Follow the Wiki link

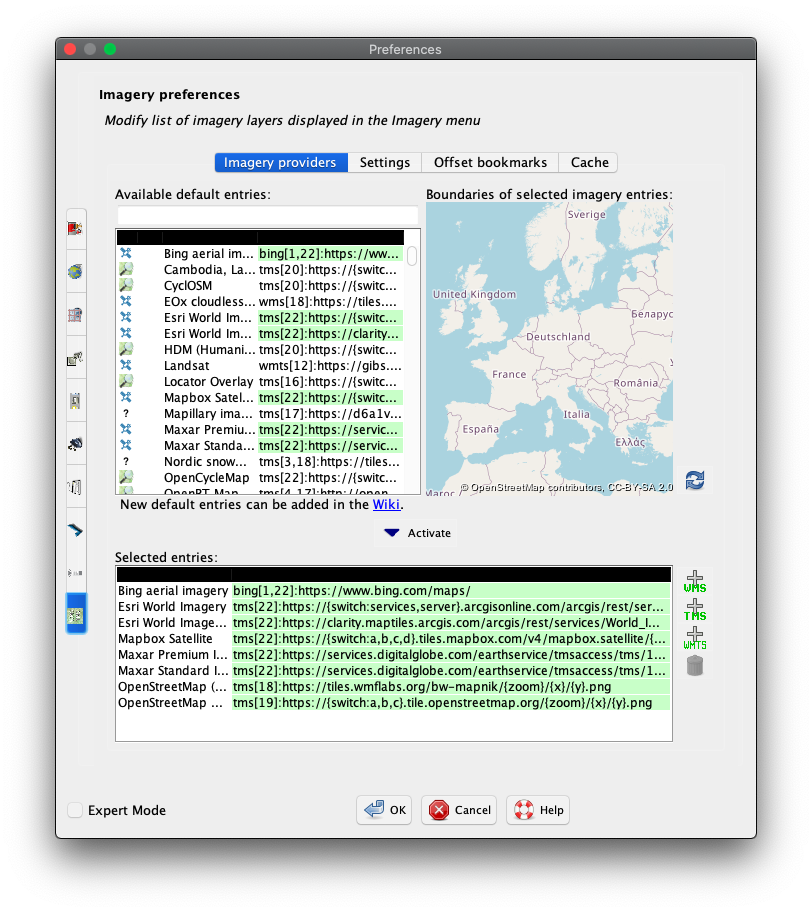click(386, 505)
